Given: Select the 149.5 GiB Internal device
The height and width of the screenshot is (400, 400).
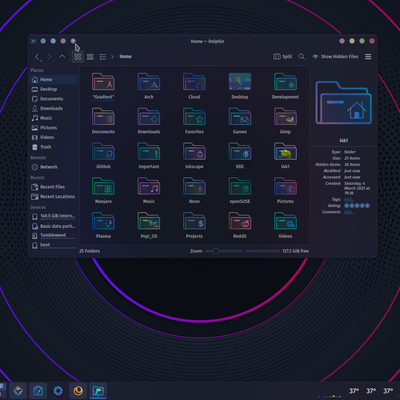Looking at the screenshot, I should 53,216.
